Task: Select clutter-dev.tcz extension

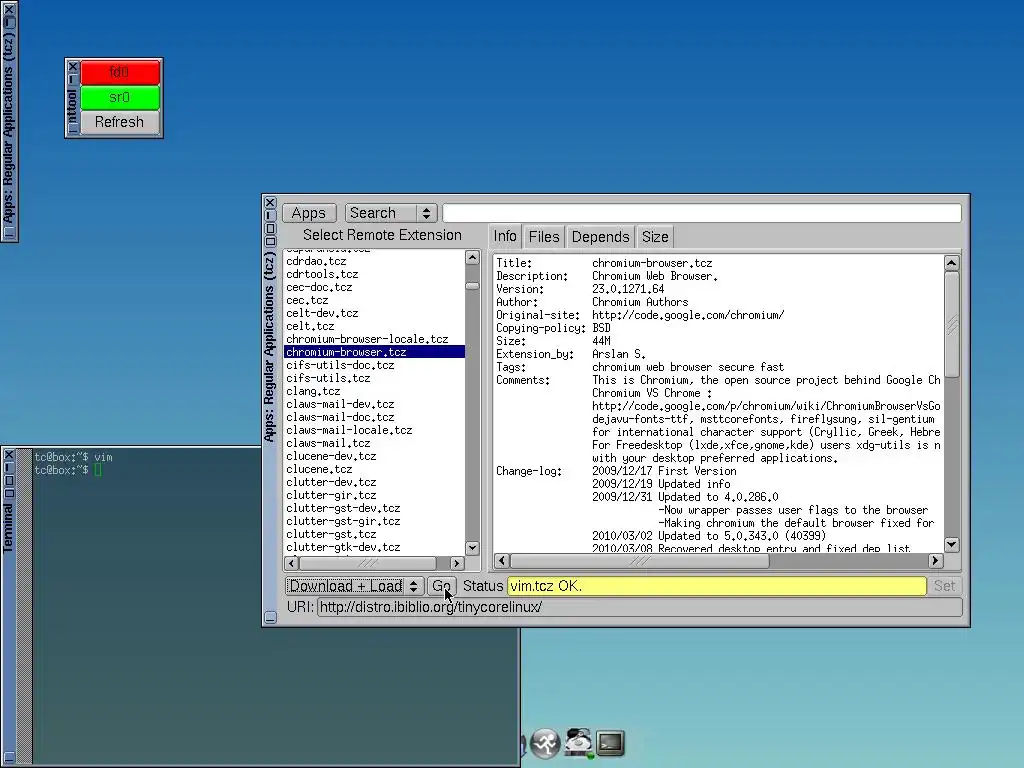Action: pyautogui.click(x=374, y=482)
